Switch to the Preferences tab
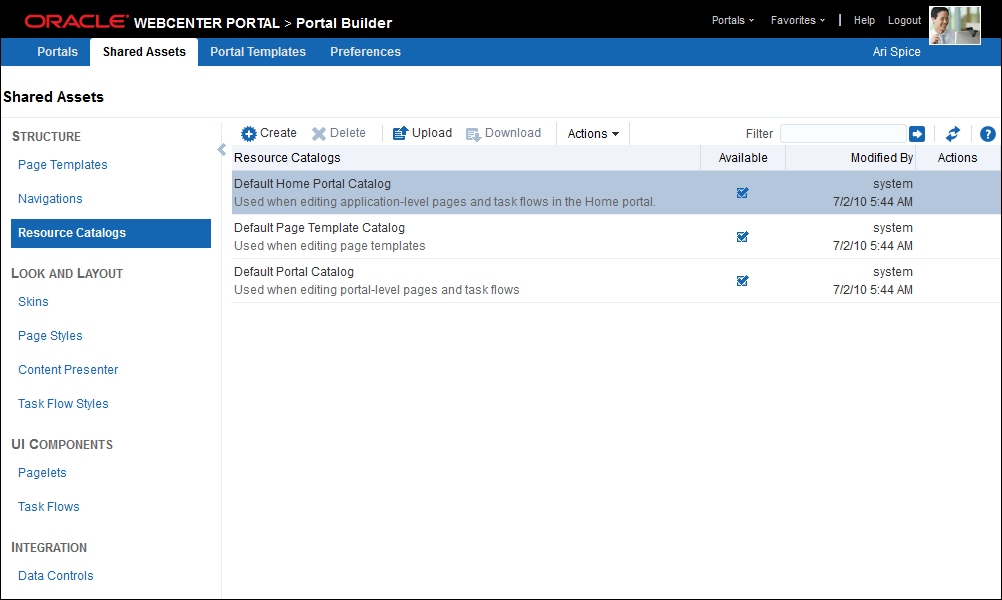The height and width of the screenshot is (600, 1002). pyautogui.click(x=366, y=52)
